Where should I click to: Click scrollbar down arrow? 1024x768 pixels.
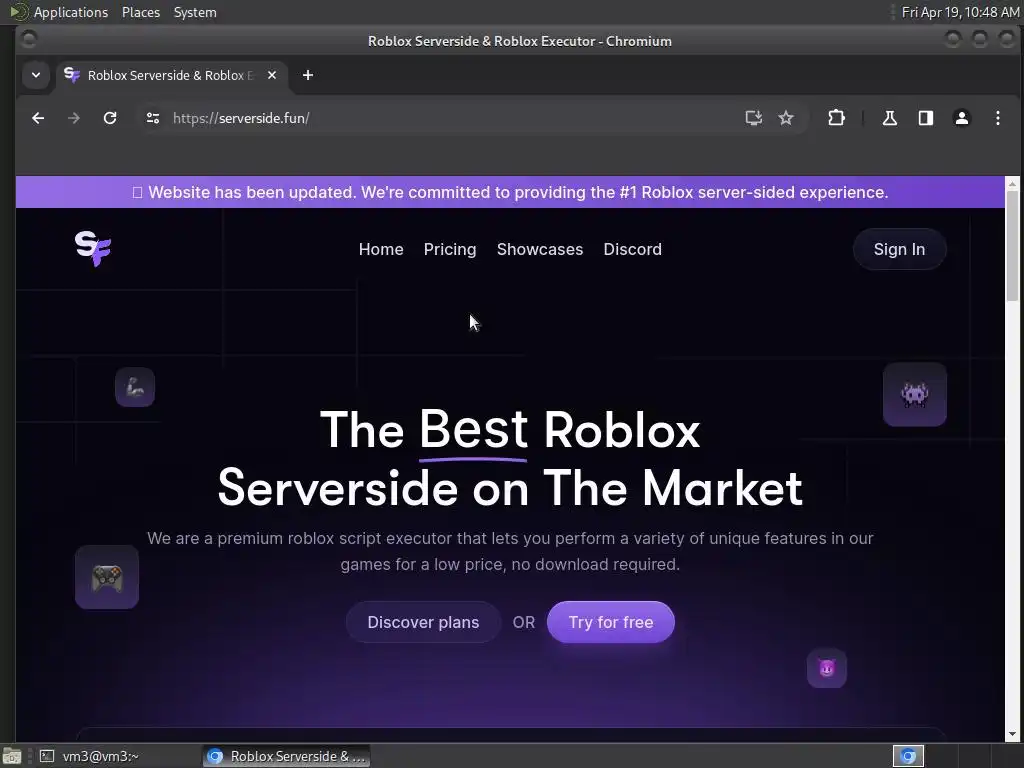click(1012, 734)
